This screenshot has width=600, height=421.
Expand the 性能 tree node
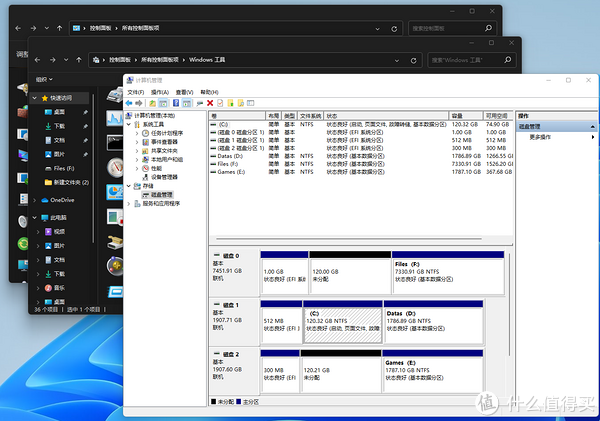[137, 168]
